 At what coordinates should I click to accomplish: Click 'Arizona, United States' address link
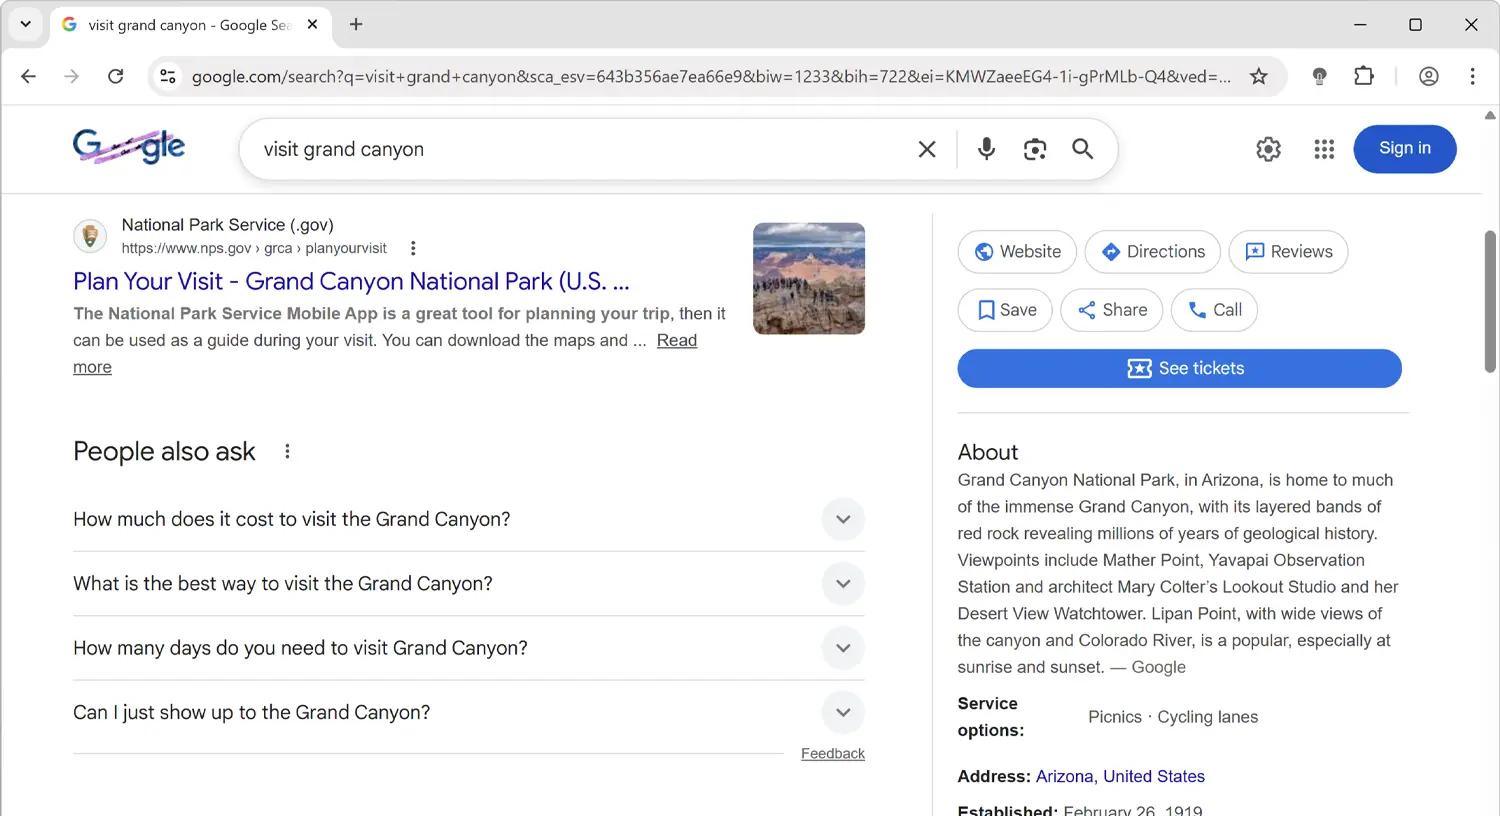click(1119, 775)
